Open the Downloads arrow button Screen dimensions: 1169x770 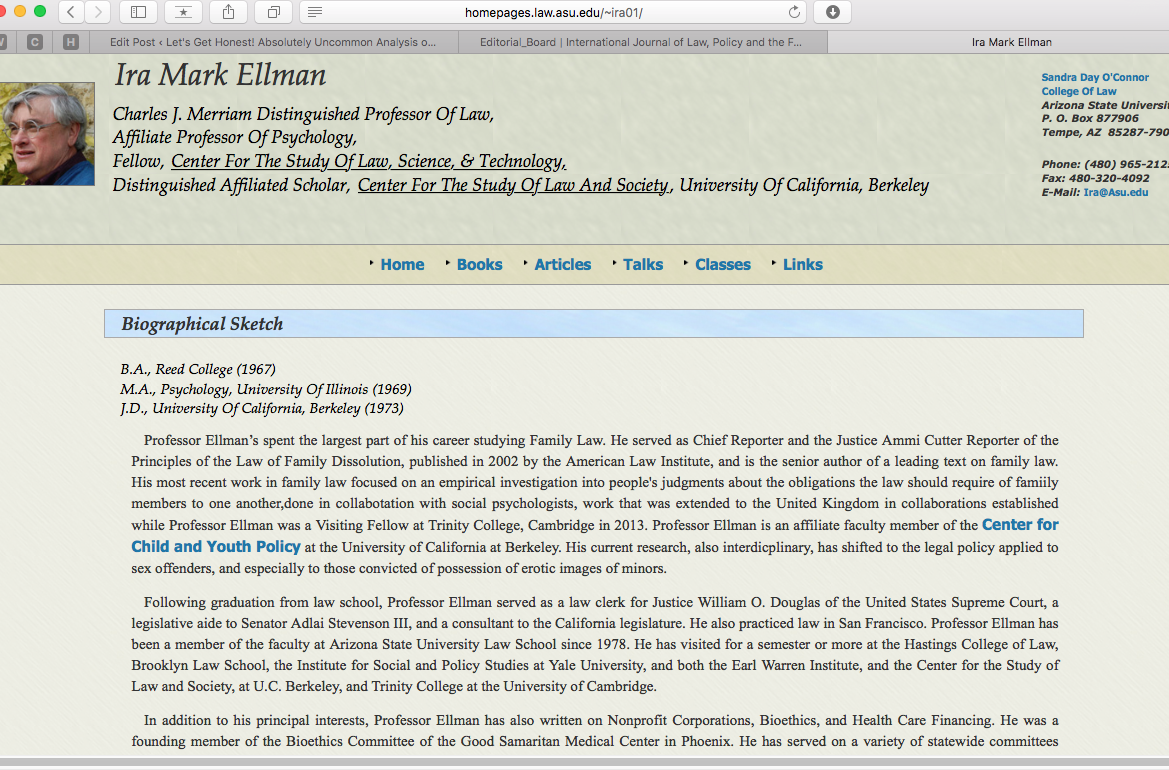[x=833, y=12]
